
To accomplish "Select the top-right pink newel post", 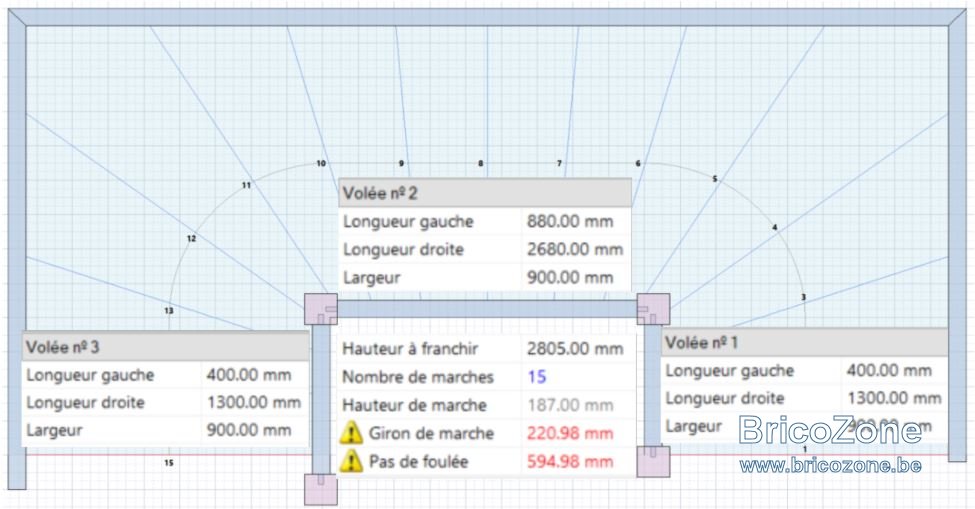I will [x=654, y=309].
